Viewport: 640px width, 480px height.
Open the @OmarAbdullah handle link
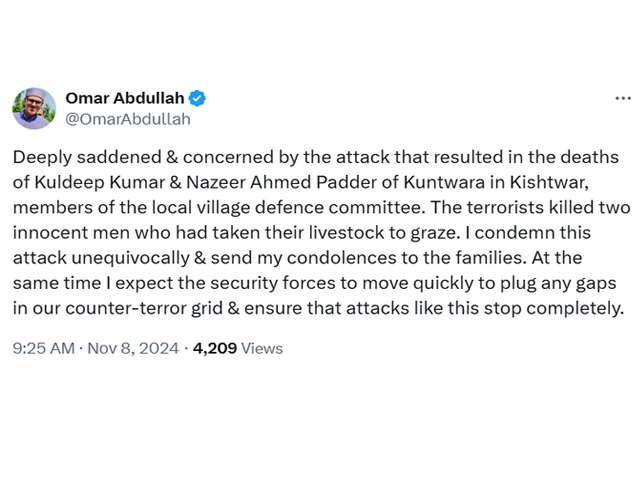tap(128, 119)
